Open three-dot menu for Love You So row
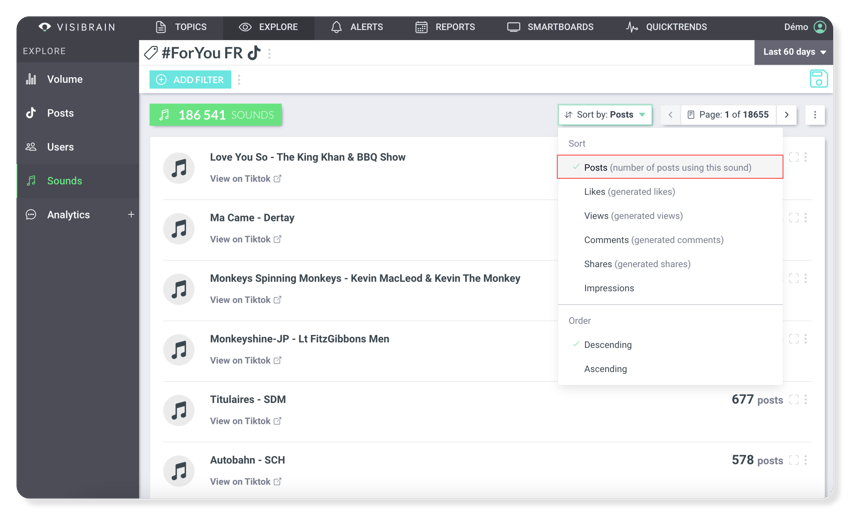Viewport: 850px width, 515px height. [806, 157]
